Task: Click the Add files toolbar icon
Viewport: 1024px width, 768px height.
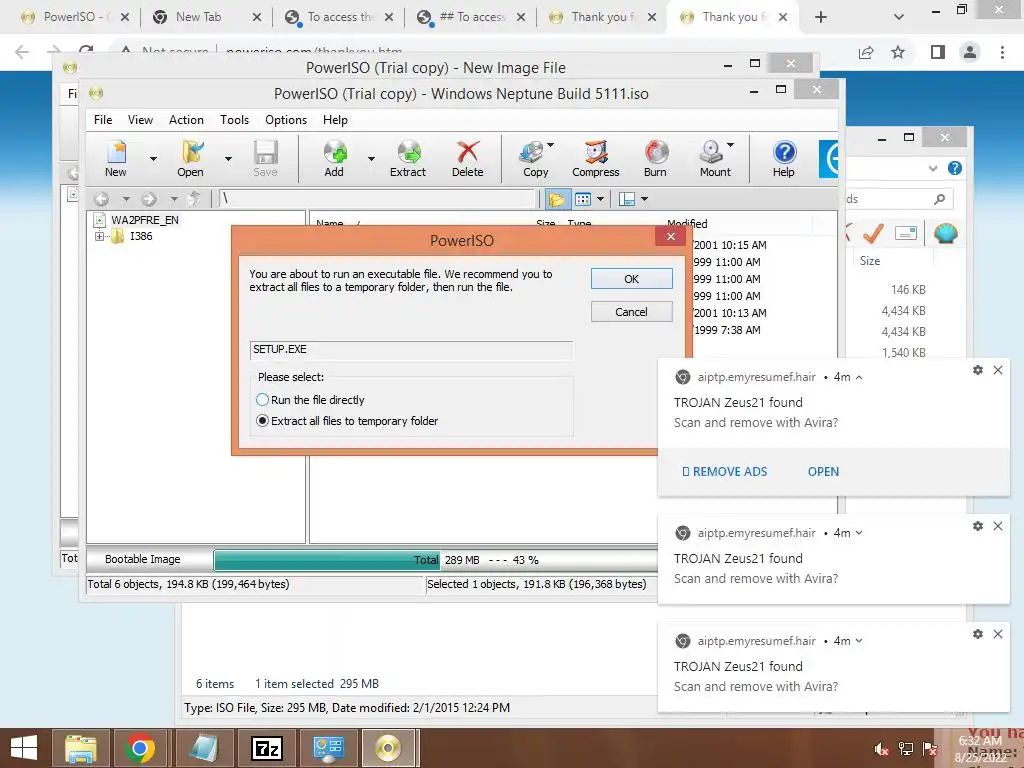Action: tap(334, 158)
